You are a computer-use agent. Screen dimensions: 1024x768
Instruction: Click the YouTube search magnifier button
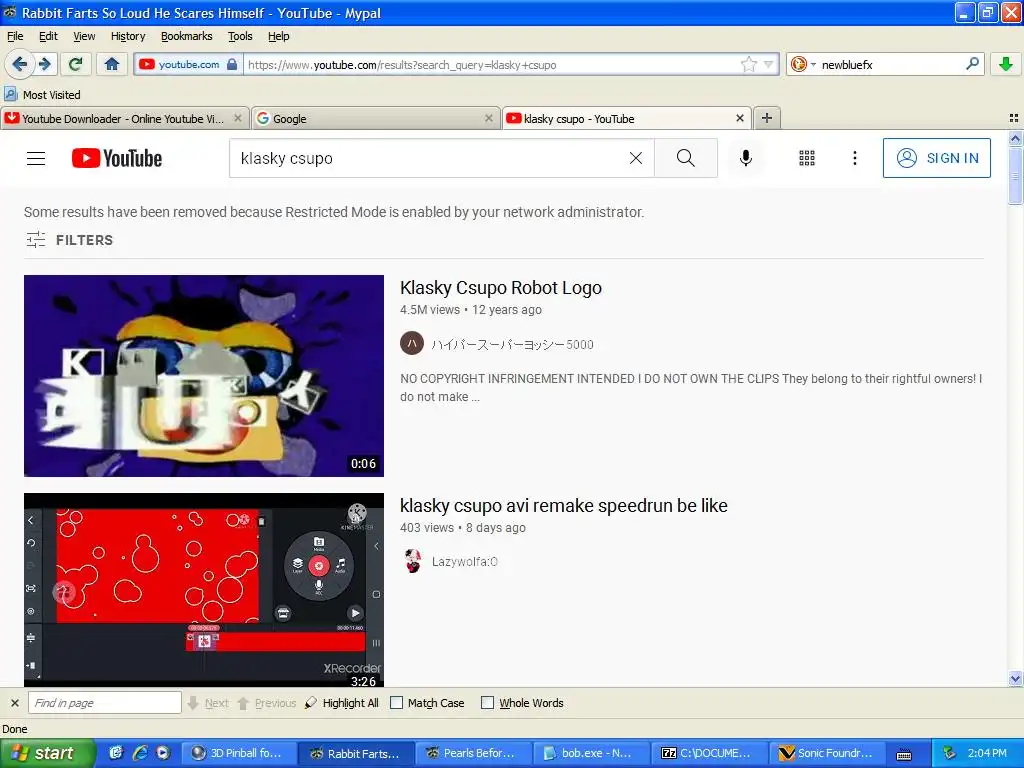pos(686,158)
